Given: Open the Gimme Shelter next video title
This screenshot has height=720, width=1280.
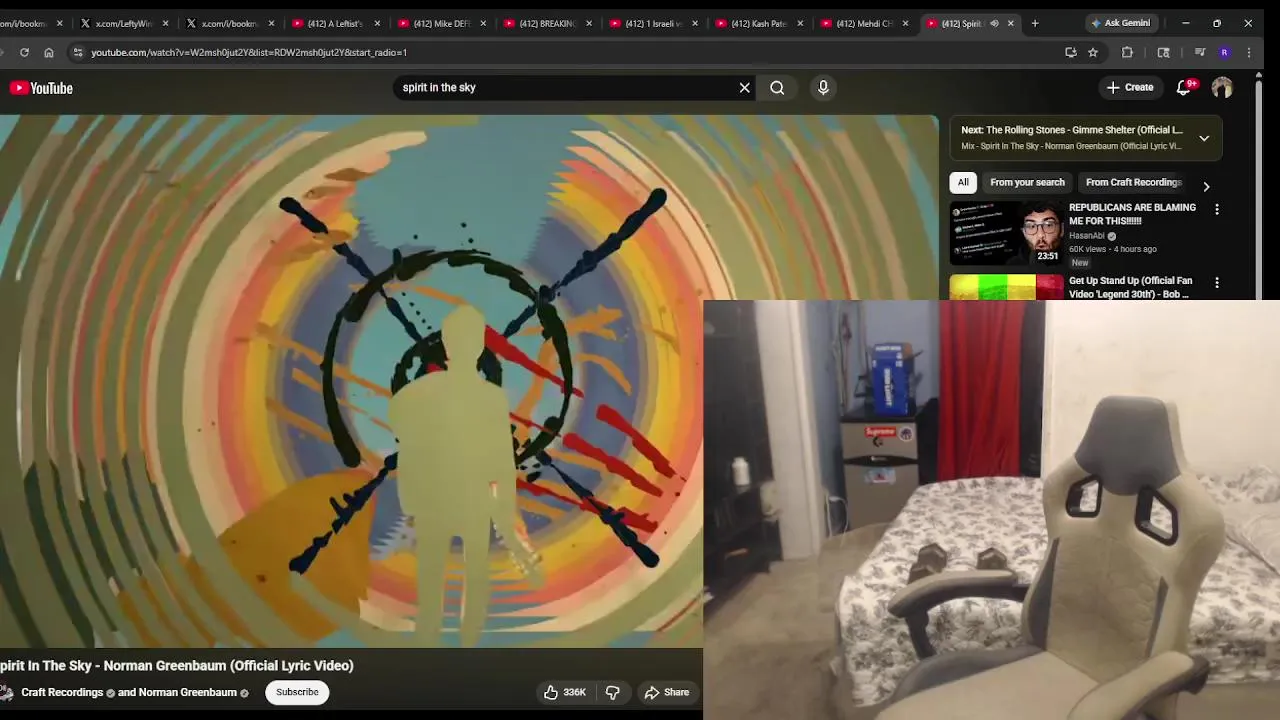Looking at the screenshot, I should [1072, 130].
